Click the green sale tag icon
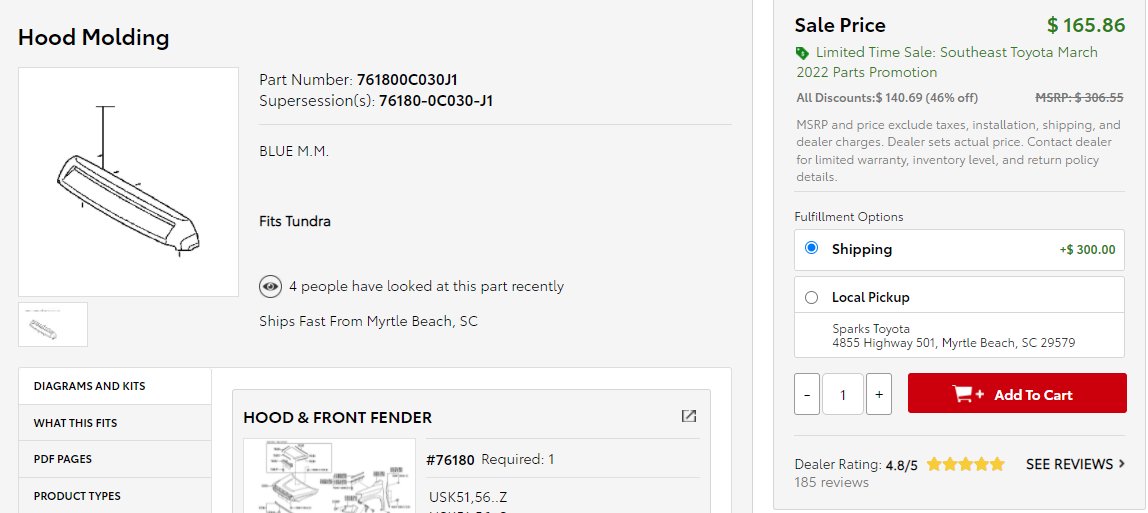This screenshot has width=1148, height=513. 802,53
